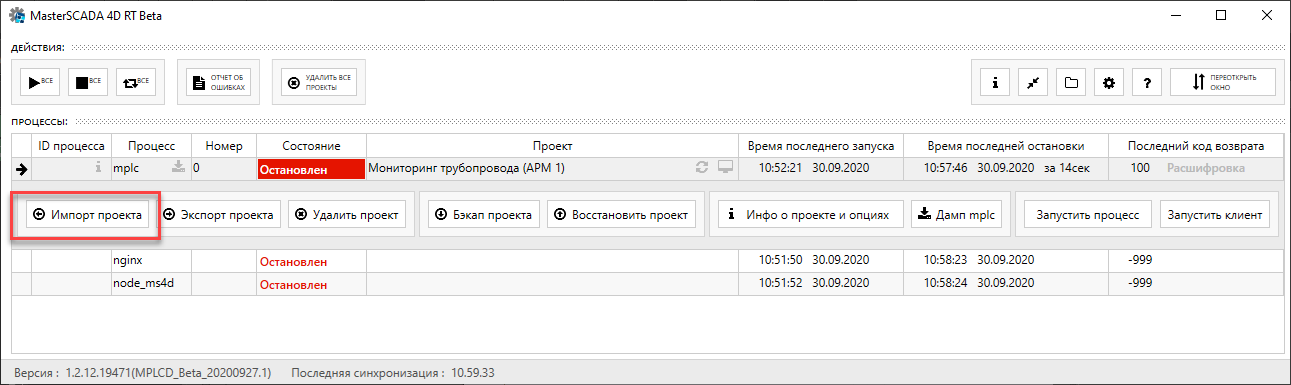1291x385 pixels.
Task: Click Экспорт проекта button
Action: point(219,214)
